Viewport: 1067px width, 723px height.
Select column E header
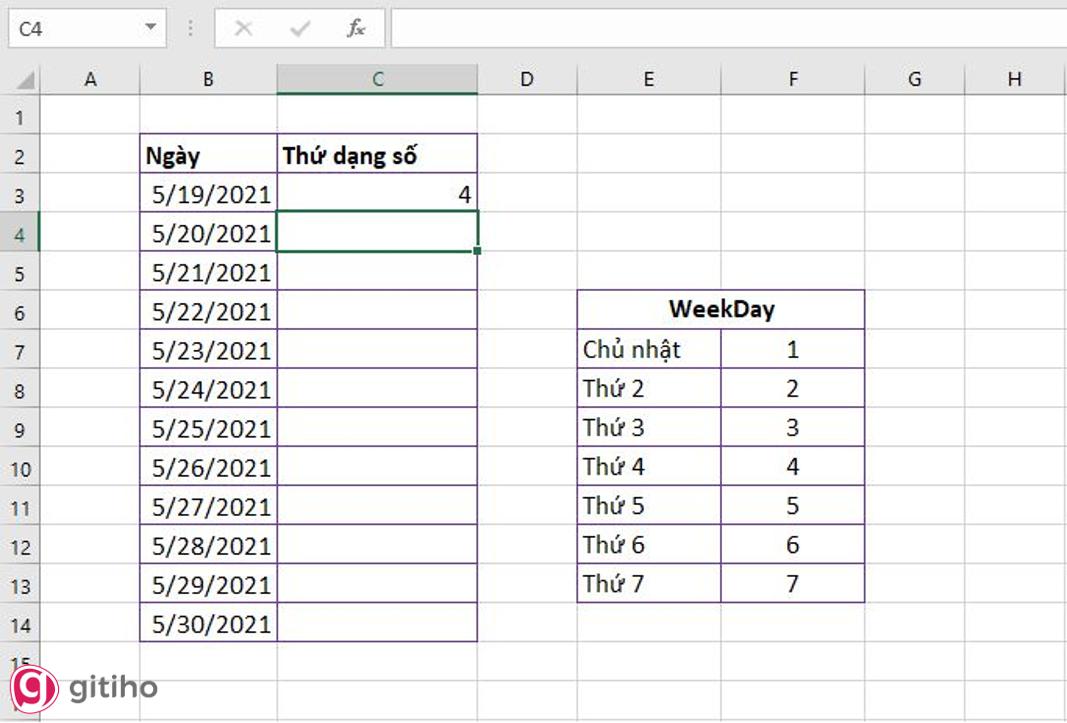coord(648,80)
